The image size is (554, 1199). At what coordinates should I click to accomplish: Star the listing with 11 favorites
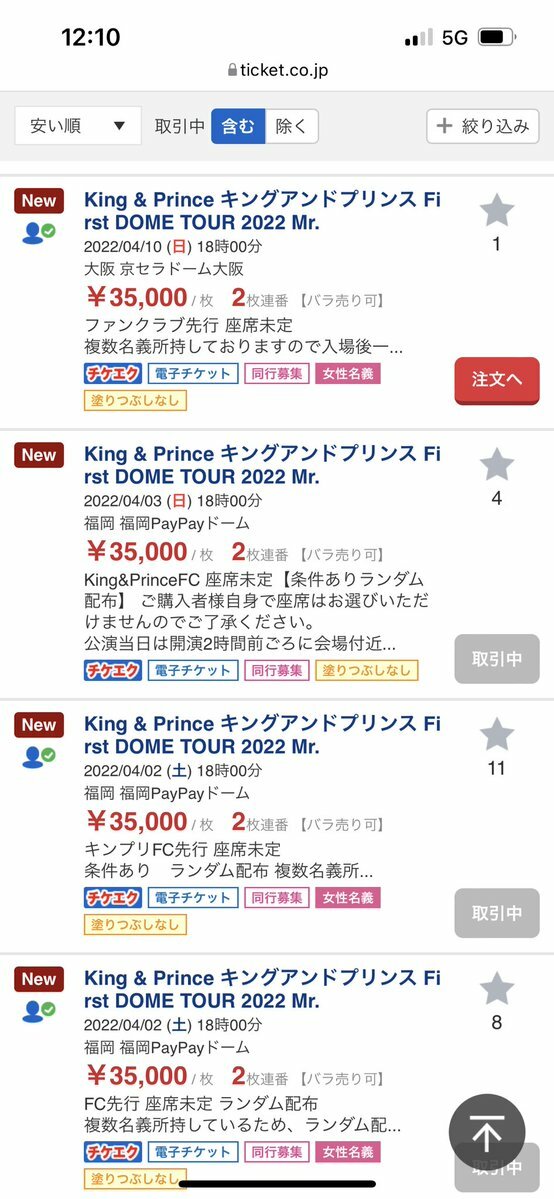497,734
